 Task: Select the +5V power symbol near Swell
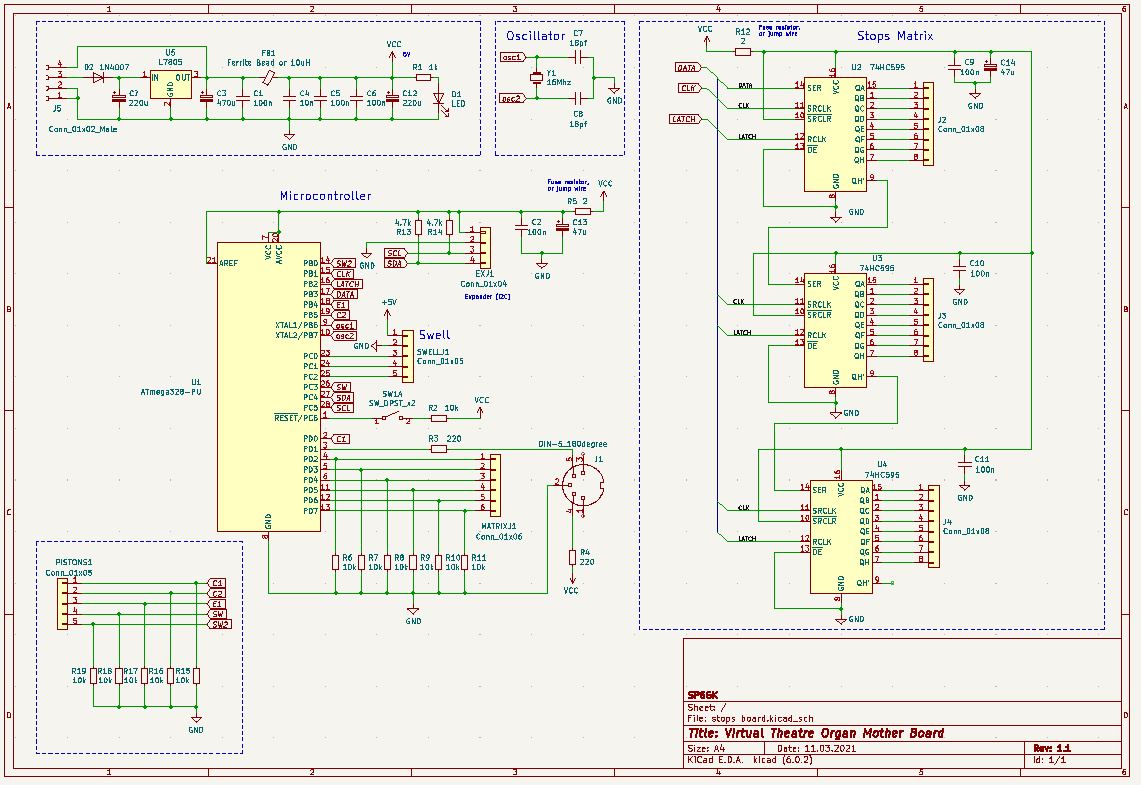click(388, 308)
